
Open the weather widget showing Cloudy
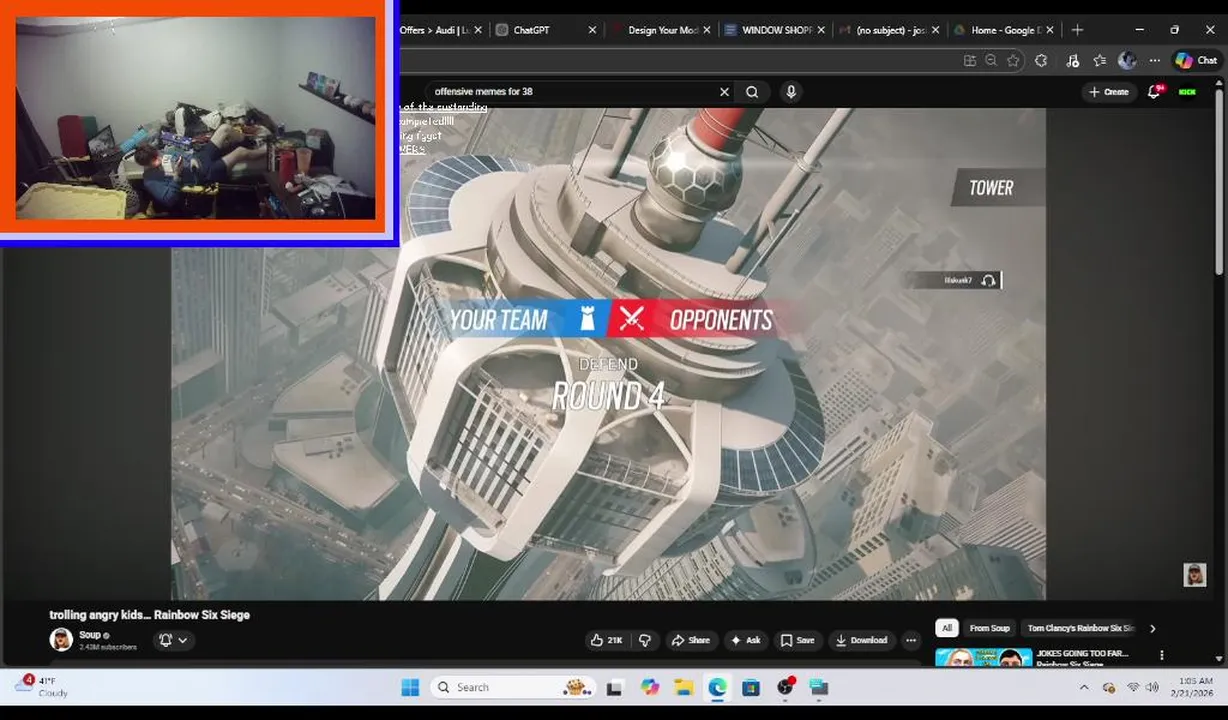click(41, 686)
